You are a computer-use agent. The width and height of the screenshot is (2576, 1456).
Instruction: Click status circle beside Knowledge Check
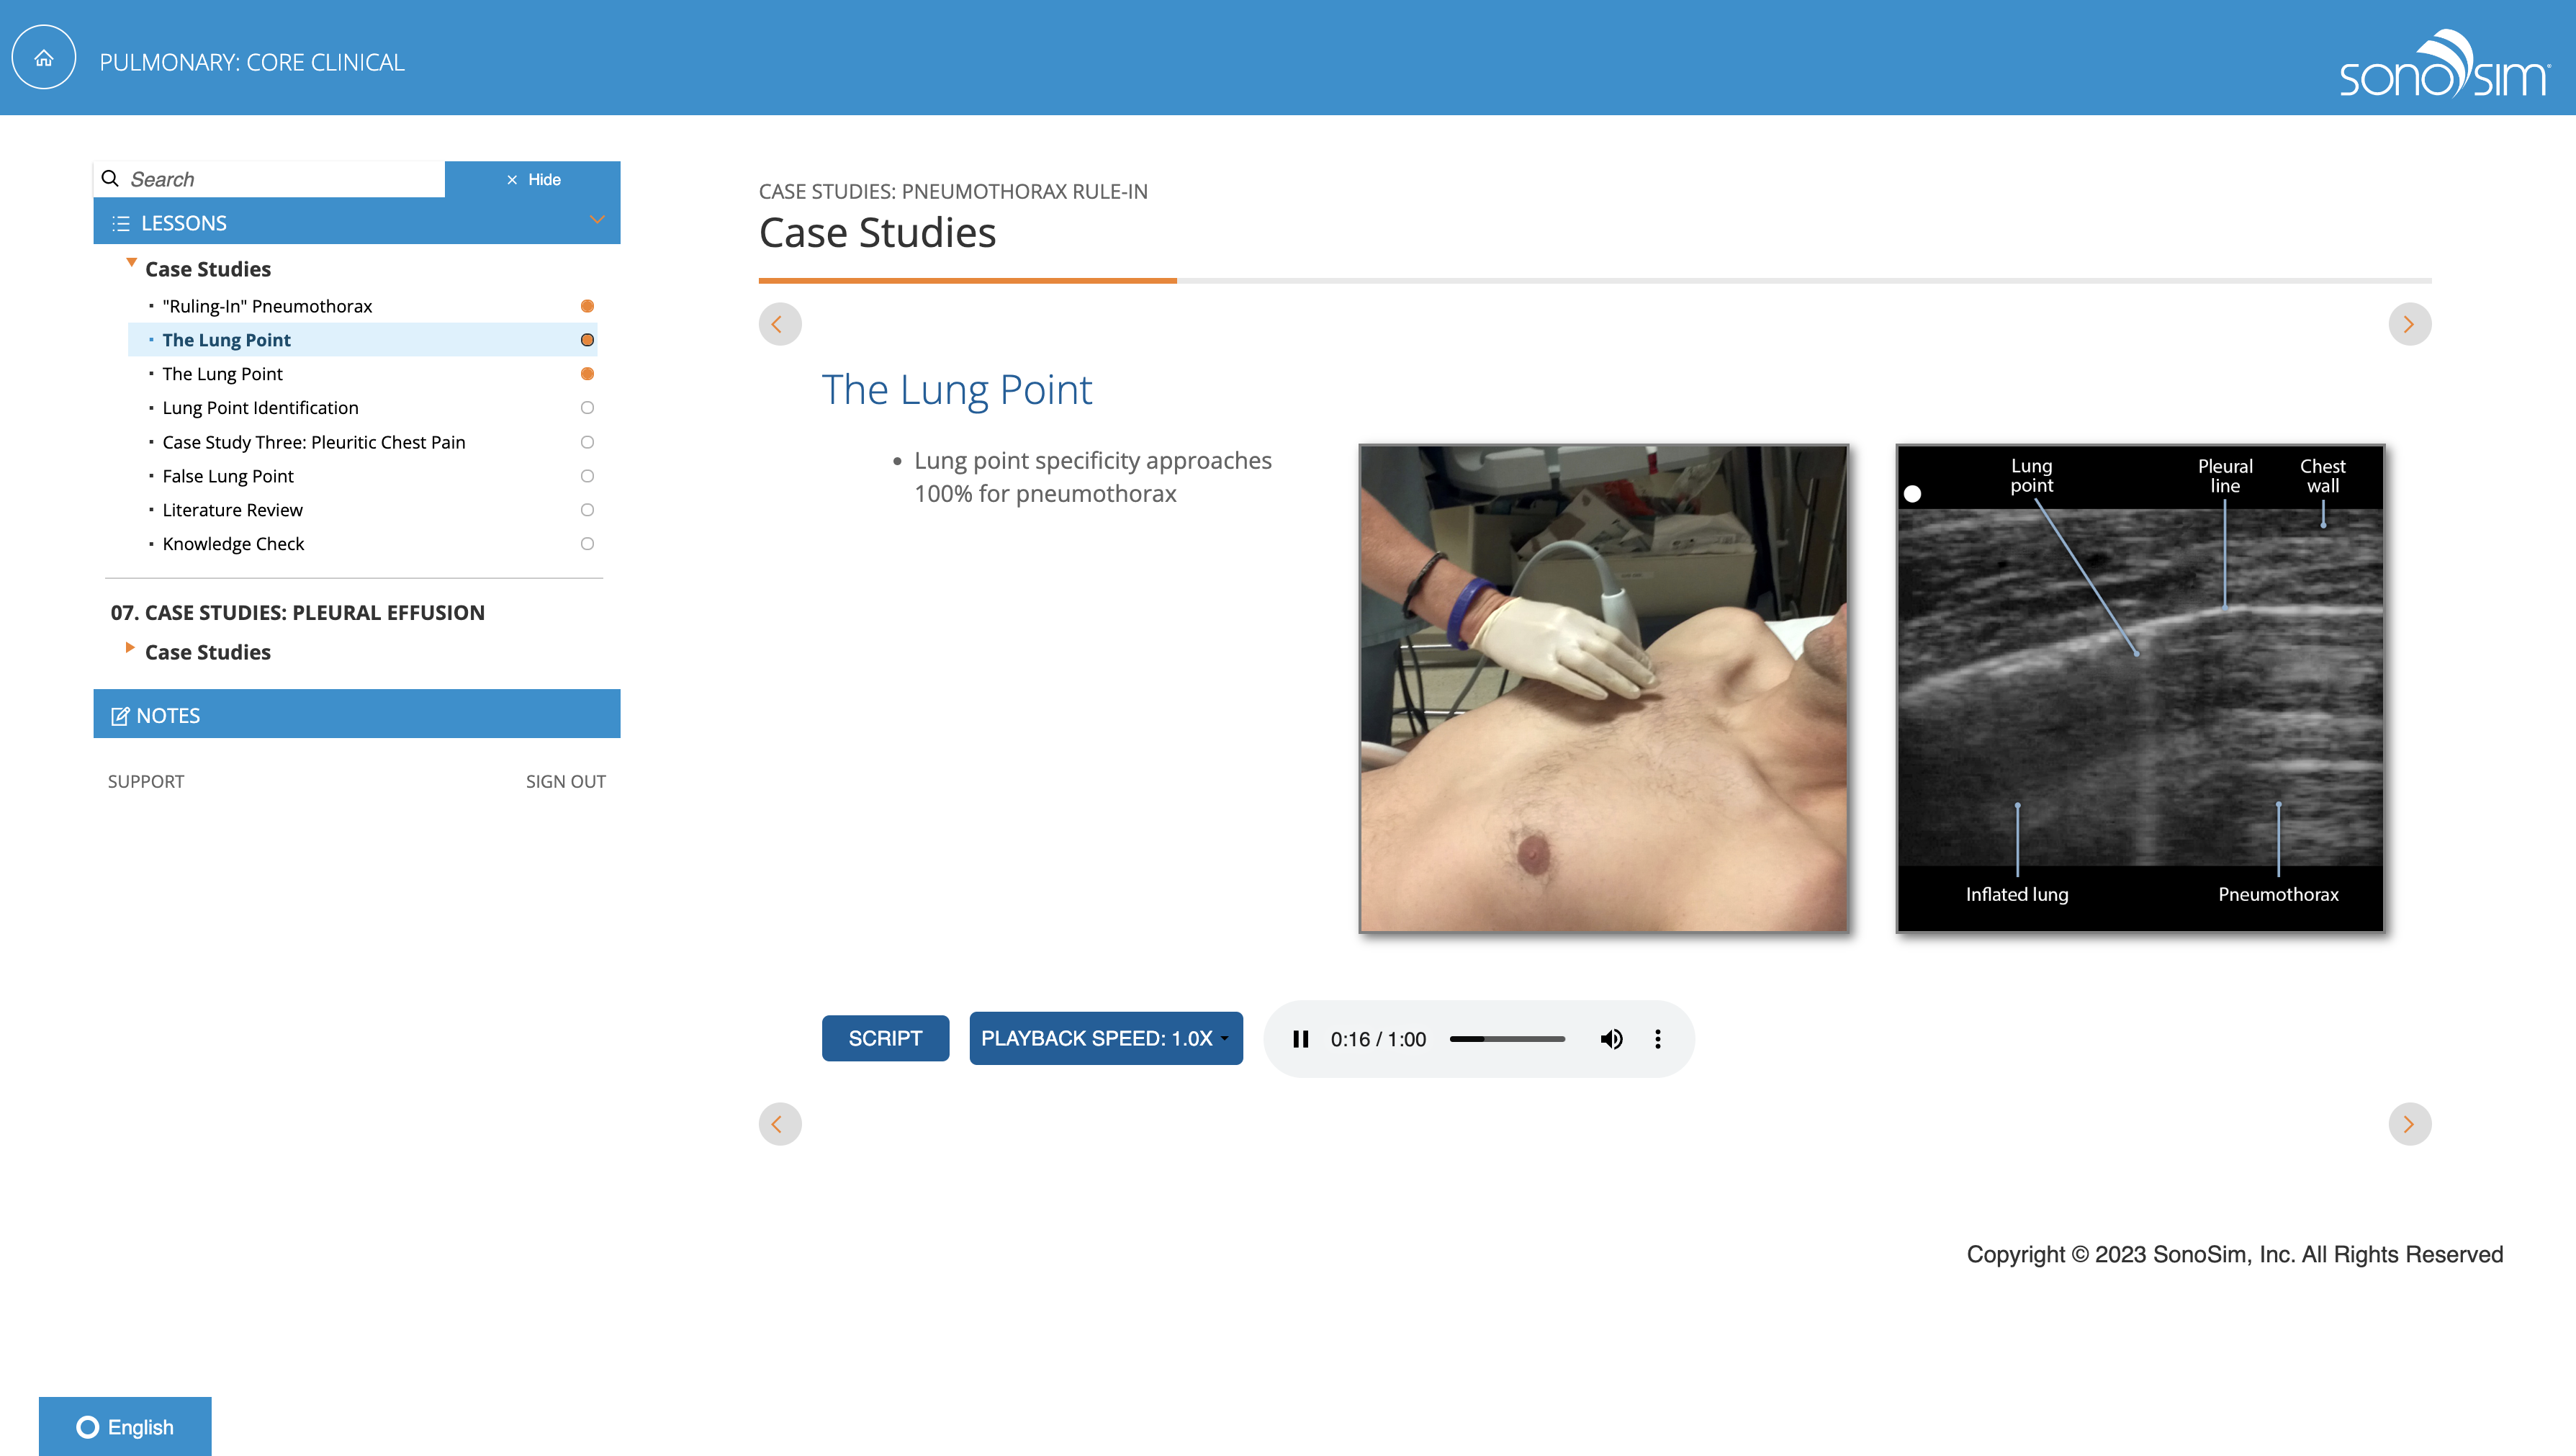pyautogui.click(x=587, y=544)
